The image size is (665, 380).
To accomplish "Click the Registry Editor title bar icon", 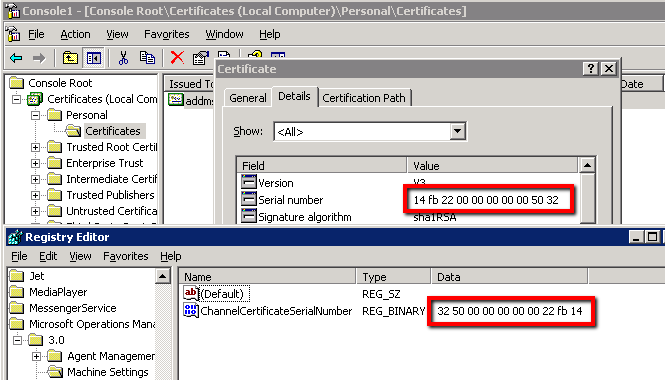I will (x=15, y=237).
